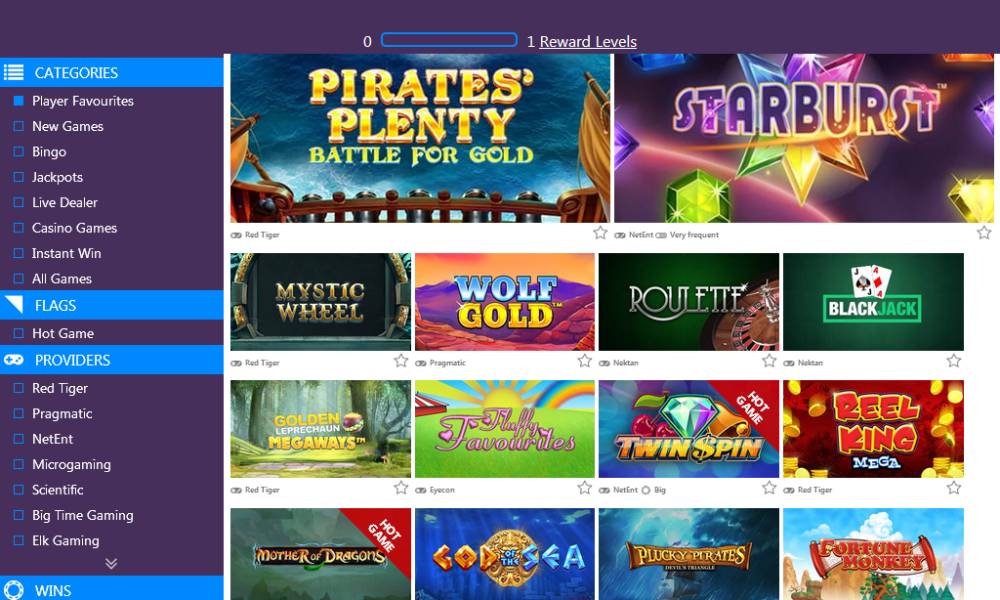Screen dimensions: 1000x600
Task: Open the Reward Levels link
Action: pyautogui.click(x=588, y=41)
